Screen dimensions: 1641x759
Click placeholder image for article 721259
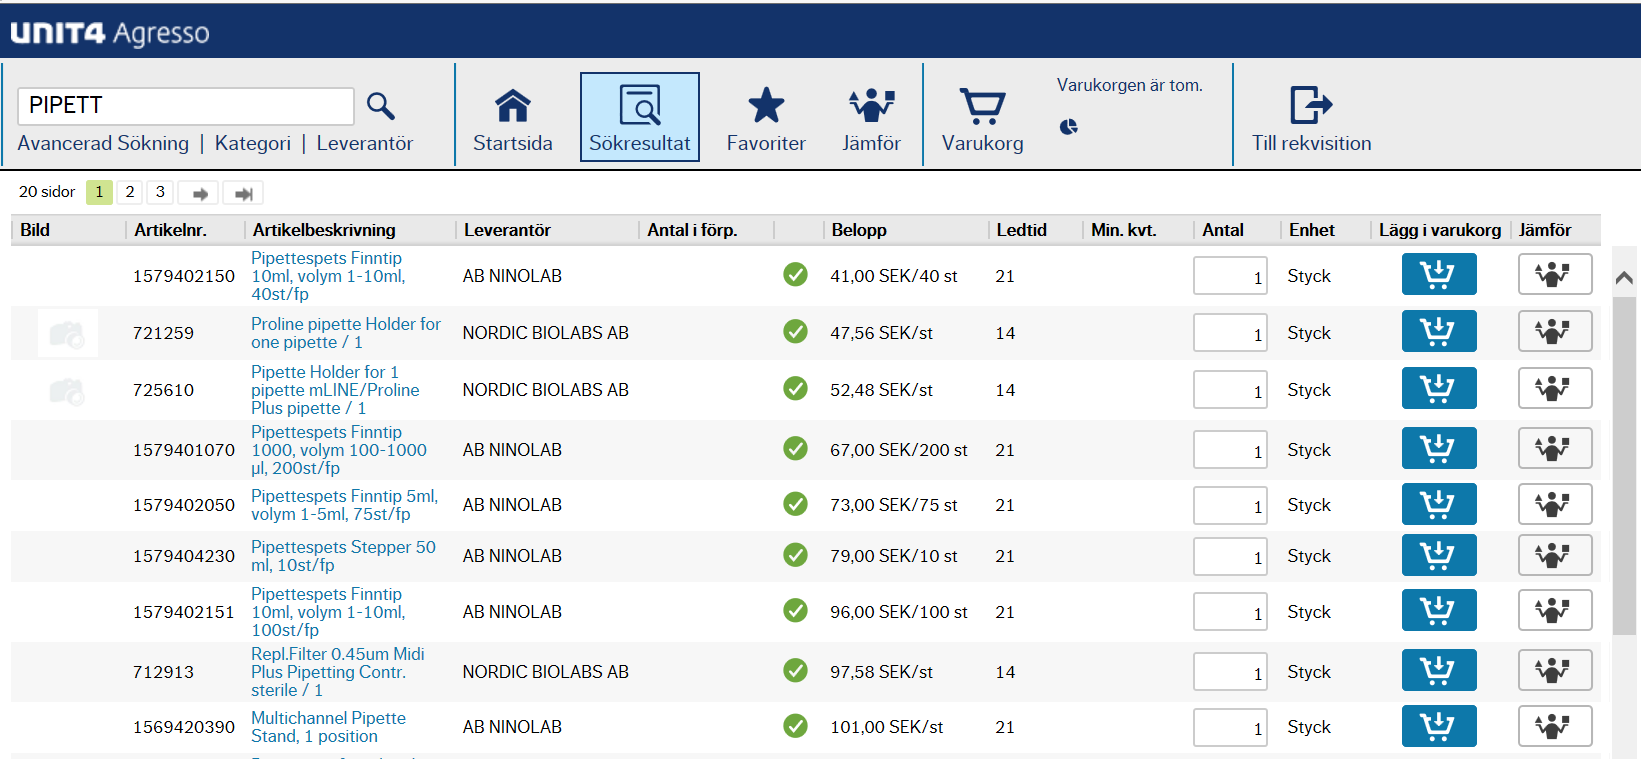point(67,333)
